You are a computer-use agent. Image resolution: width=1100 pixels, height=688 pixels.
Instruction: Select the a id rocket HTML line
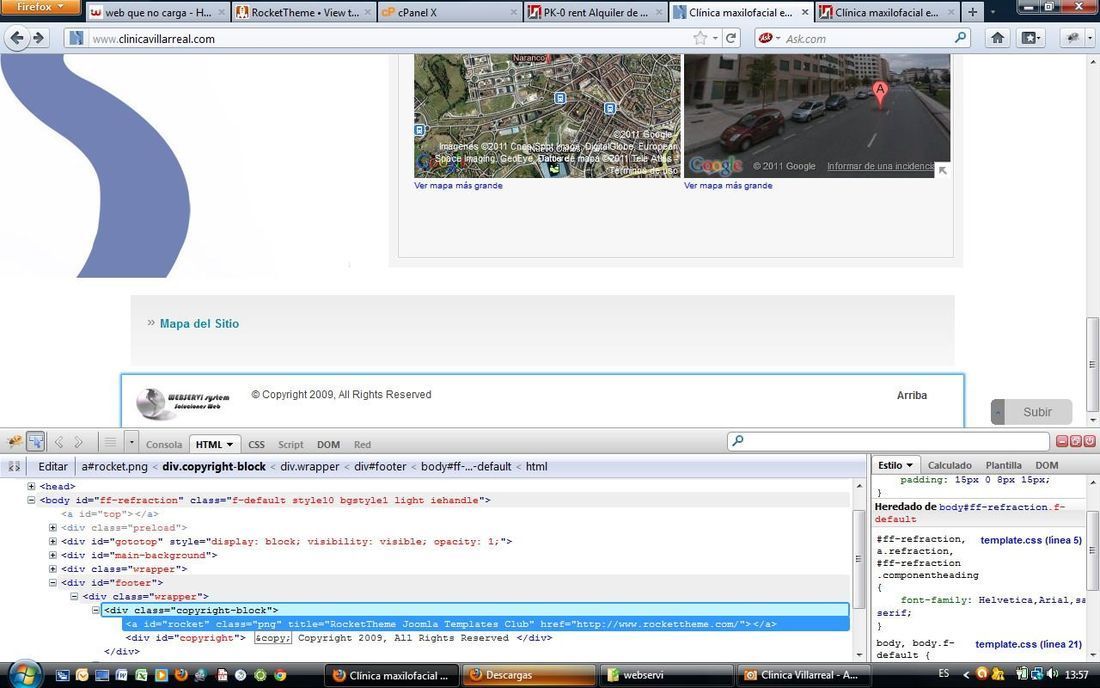click(x=451, y=624)
